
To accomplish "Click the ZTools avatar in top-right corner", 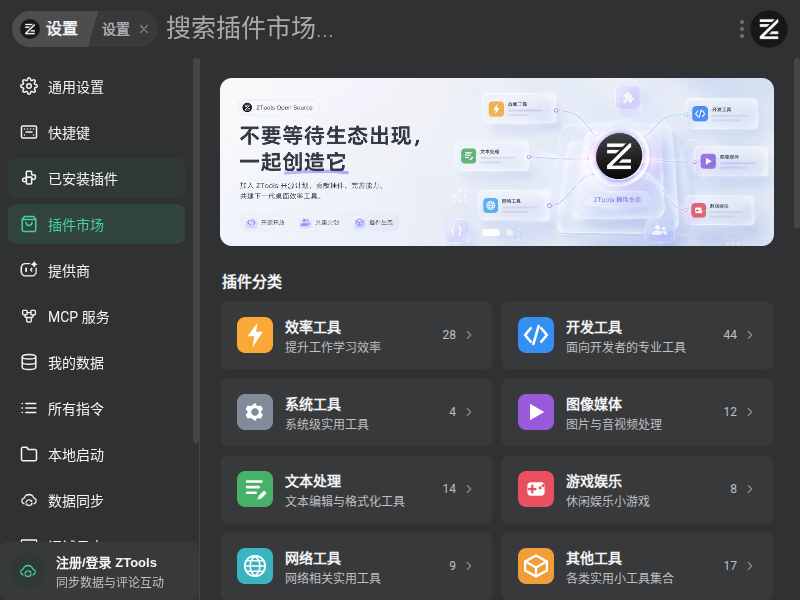I will (769, 29).
